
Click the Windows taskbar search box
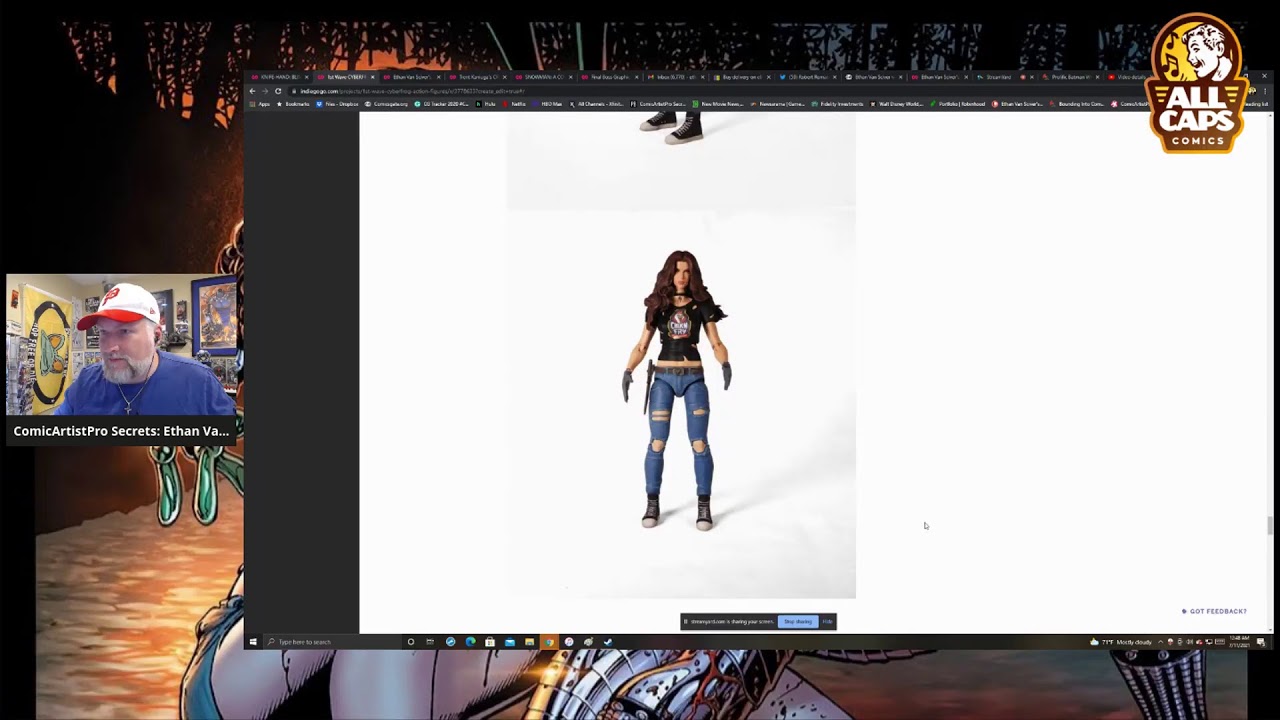330,642
